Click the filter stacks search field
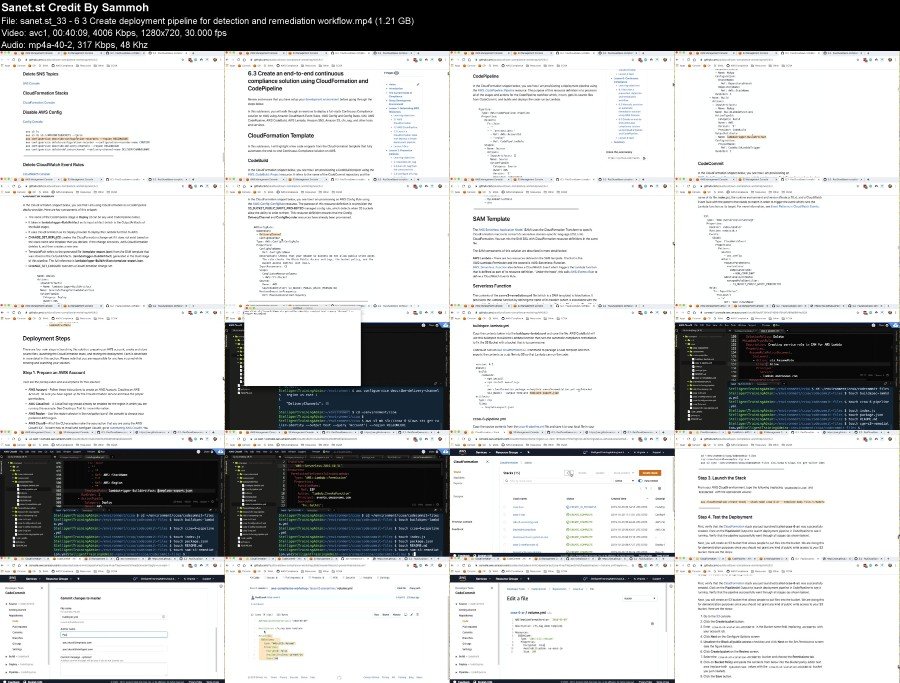Image resolution: width=900 pixels, height=683 pixels. click(x=557, y=480)
